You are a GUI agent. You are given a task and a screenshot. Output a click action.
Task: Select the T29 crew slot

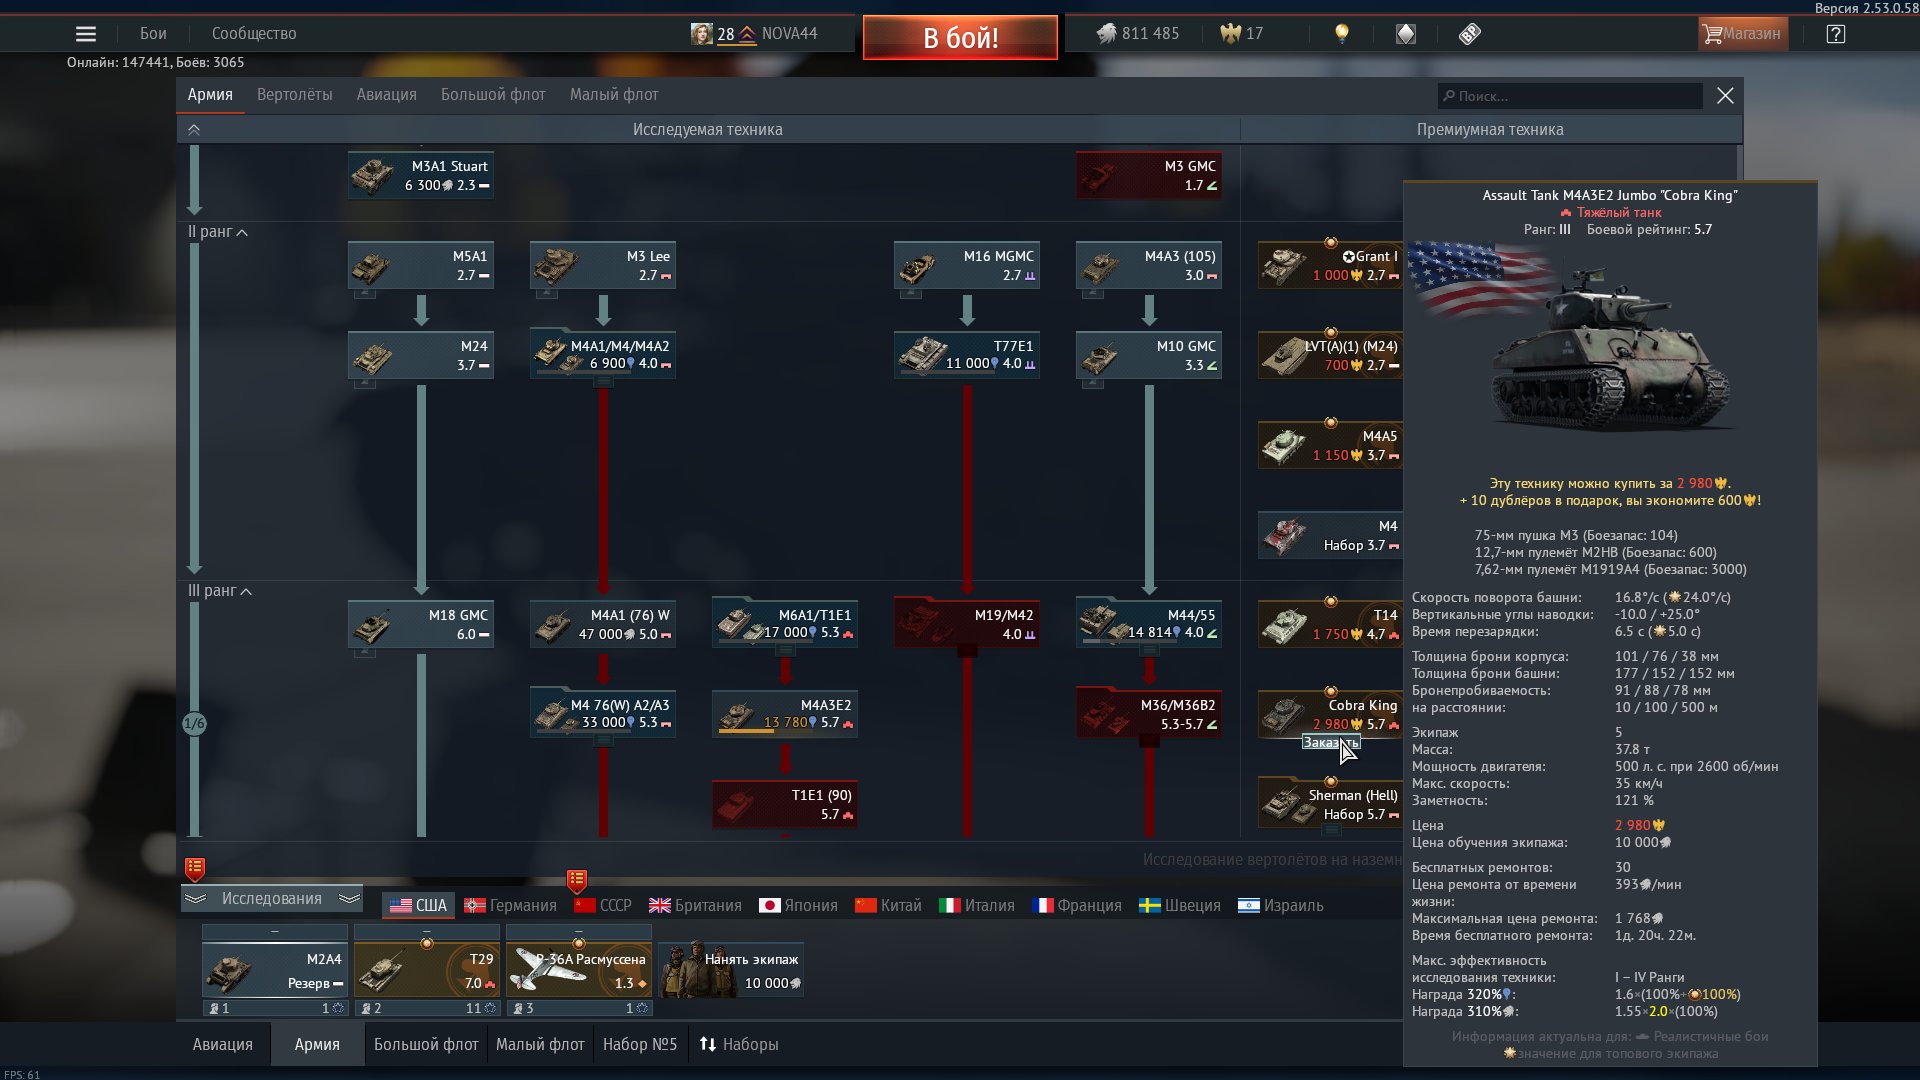click(x=427, y=970)
